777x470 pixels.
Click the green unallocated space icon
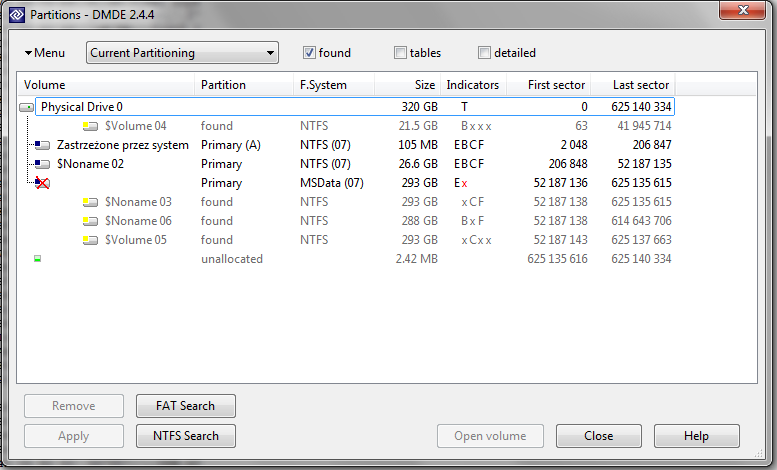(x=37, y=258)
